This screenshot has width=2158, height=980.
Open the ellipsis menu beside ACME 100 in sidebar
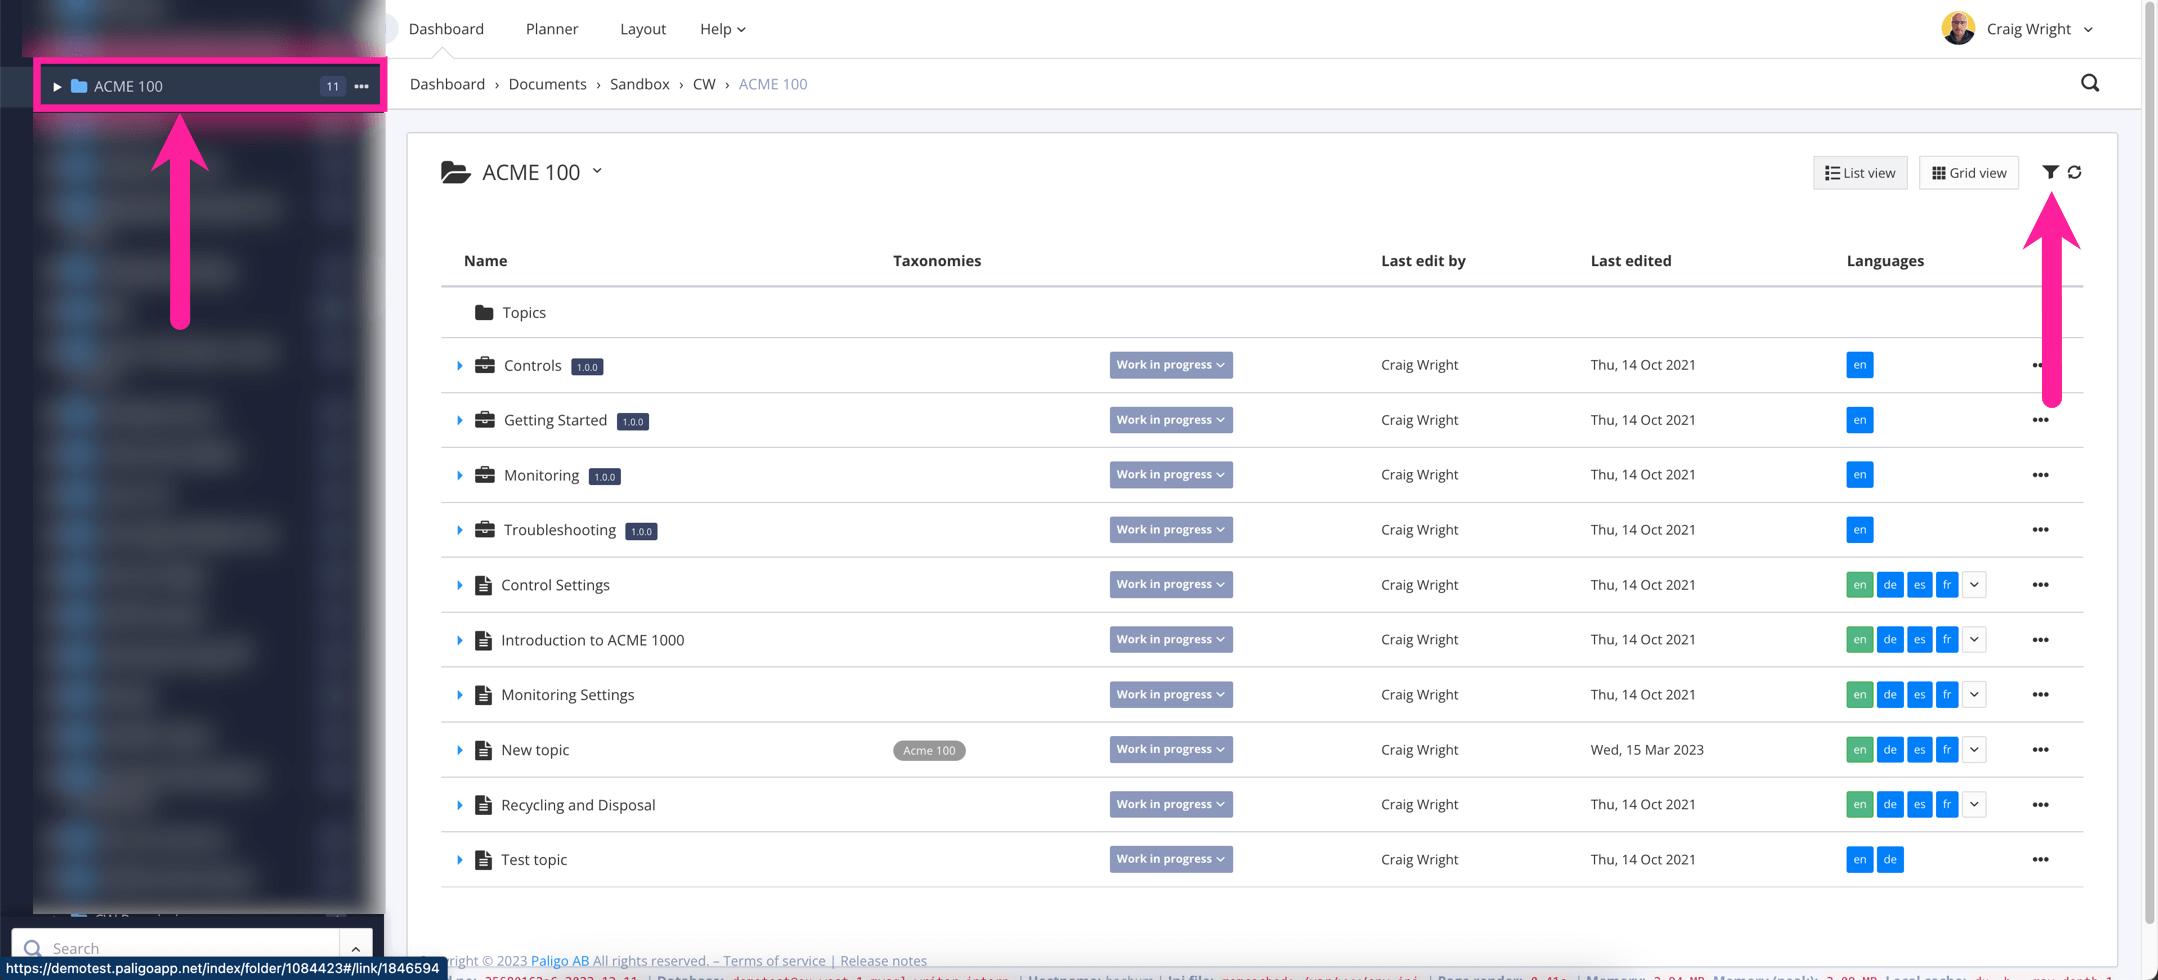tap(361, 86)
